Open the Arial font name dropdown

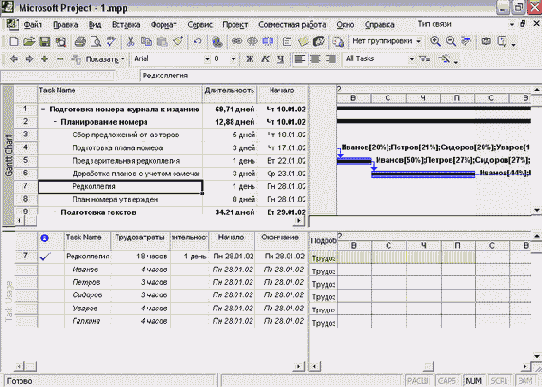tap(207, 59)
